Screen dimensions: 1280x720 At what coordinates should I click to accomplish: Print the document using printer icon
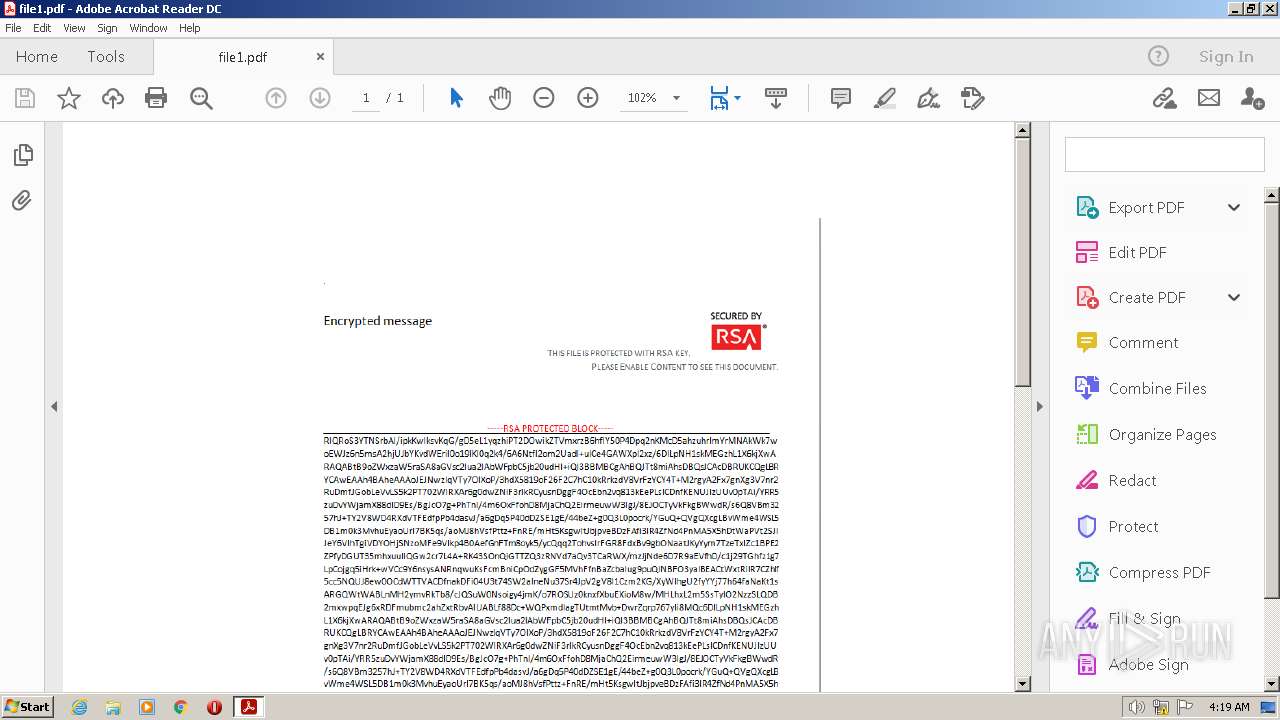156,98
